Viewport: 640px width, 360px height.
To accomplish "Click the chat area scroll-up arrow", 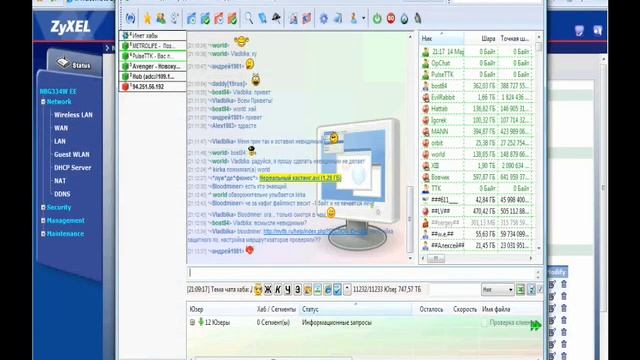I will click(410, 37).
